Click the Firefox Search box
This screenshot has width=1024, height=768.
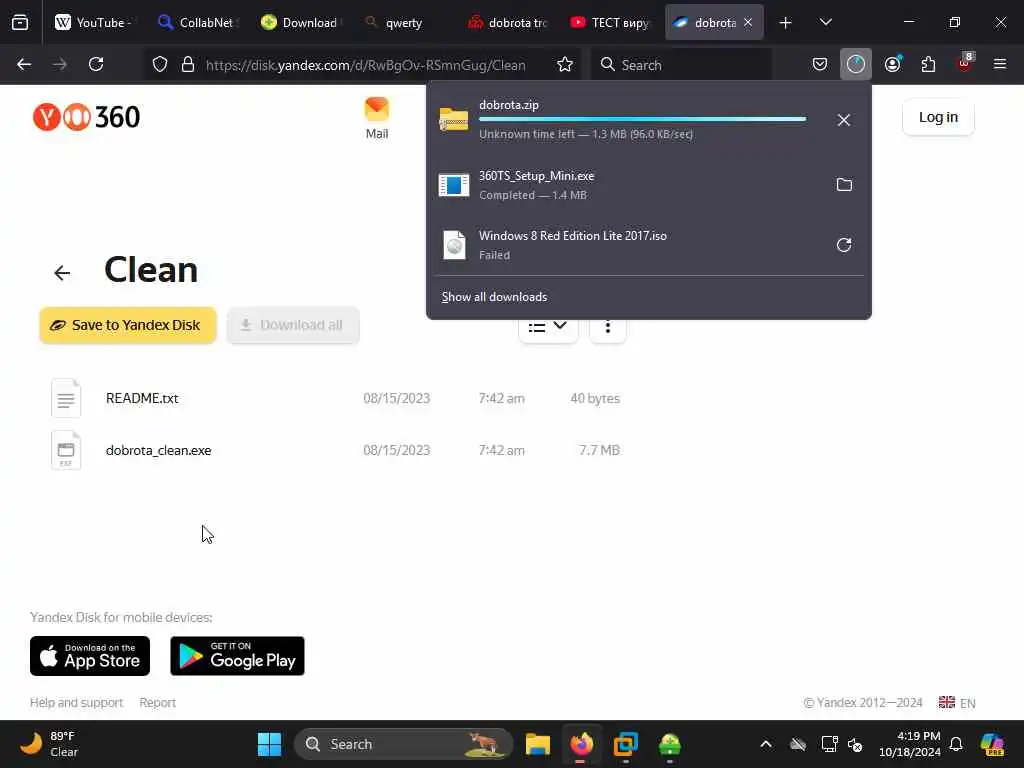point(681,65)
